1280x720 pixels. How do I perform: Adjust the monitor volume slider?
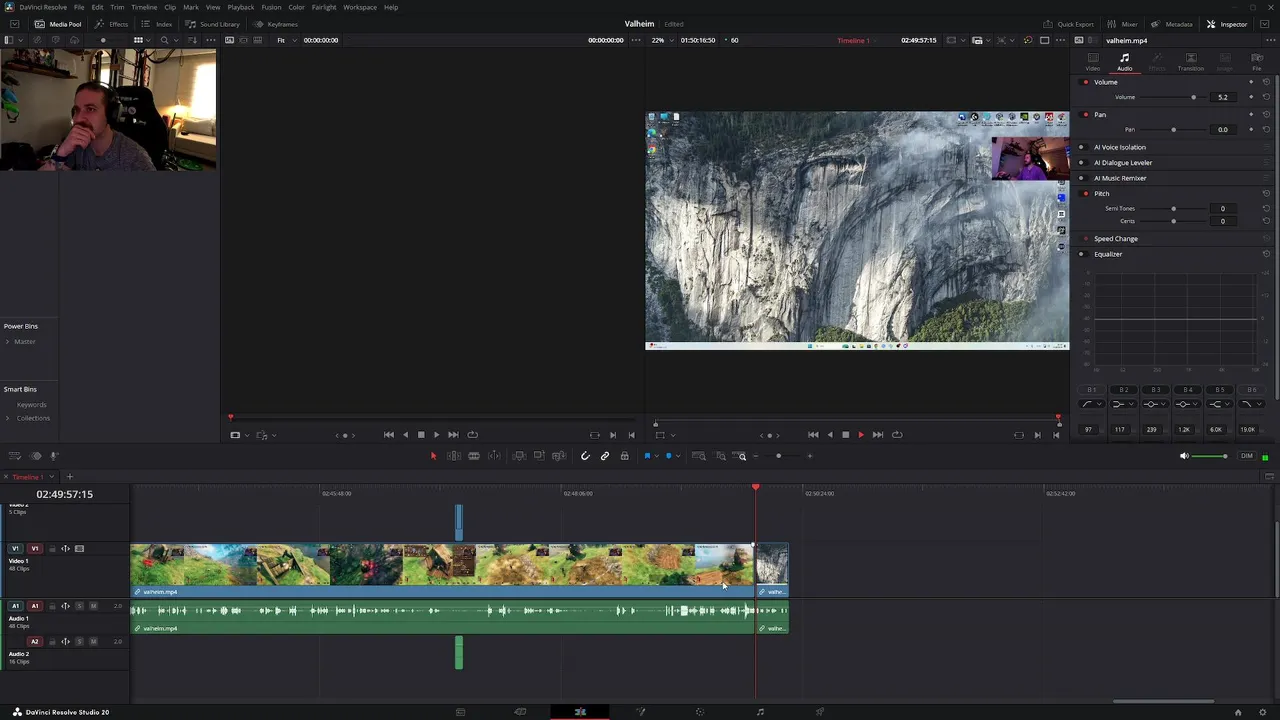tap(1210, 456)
